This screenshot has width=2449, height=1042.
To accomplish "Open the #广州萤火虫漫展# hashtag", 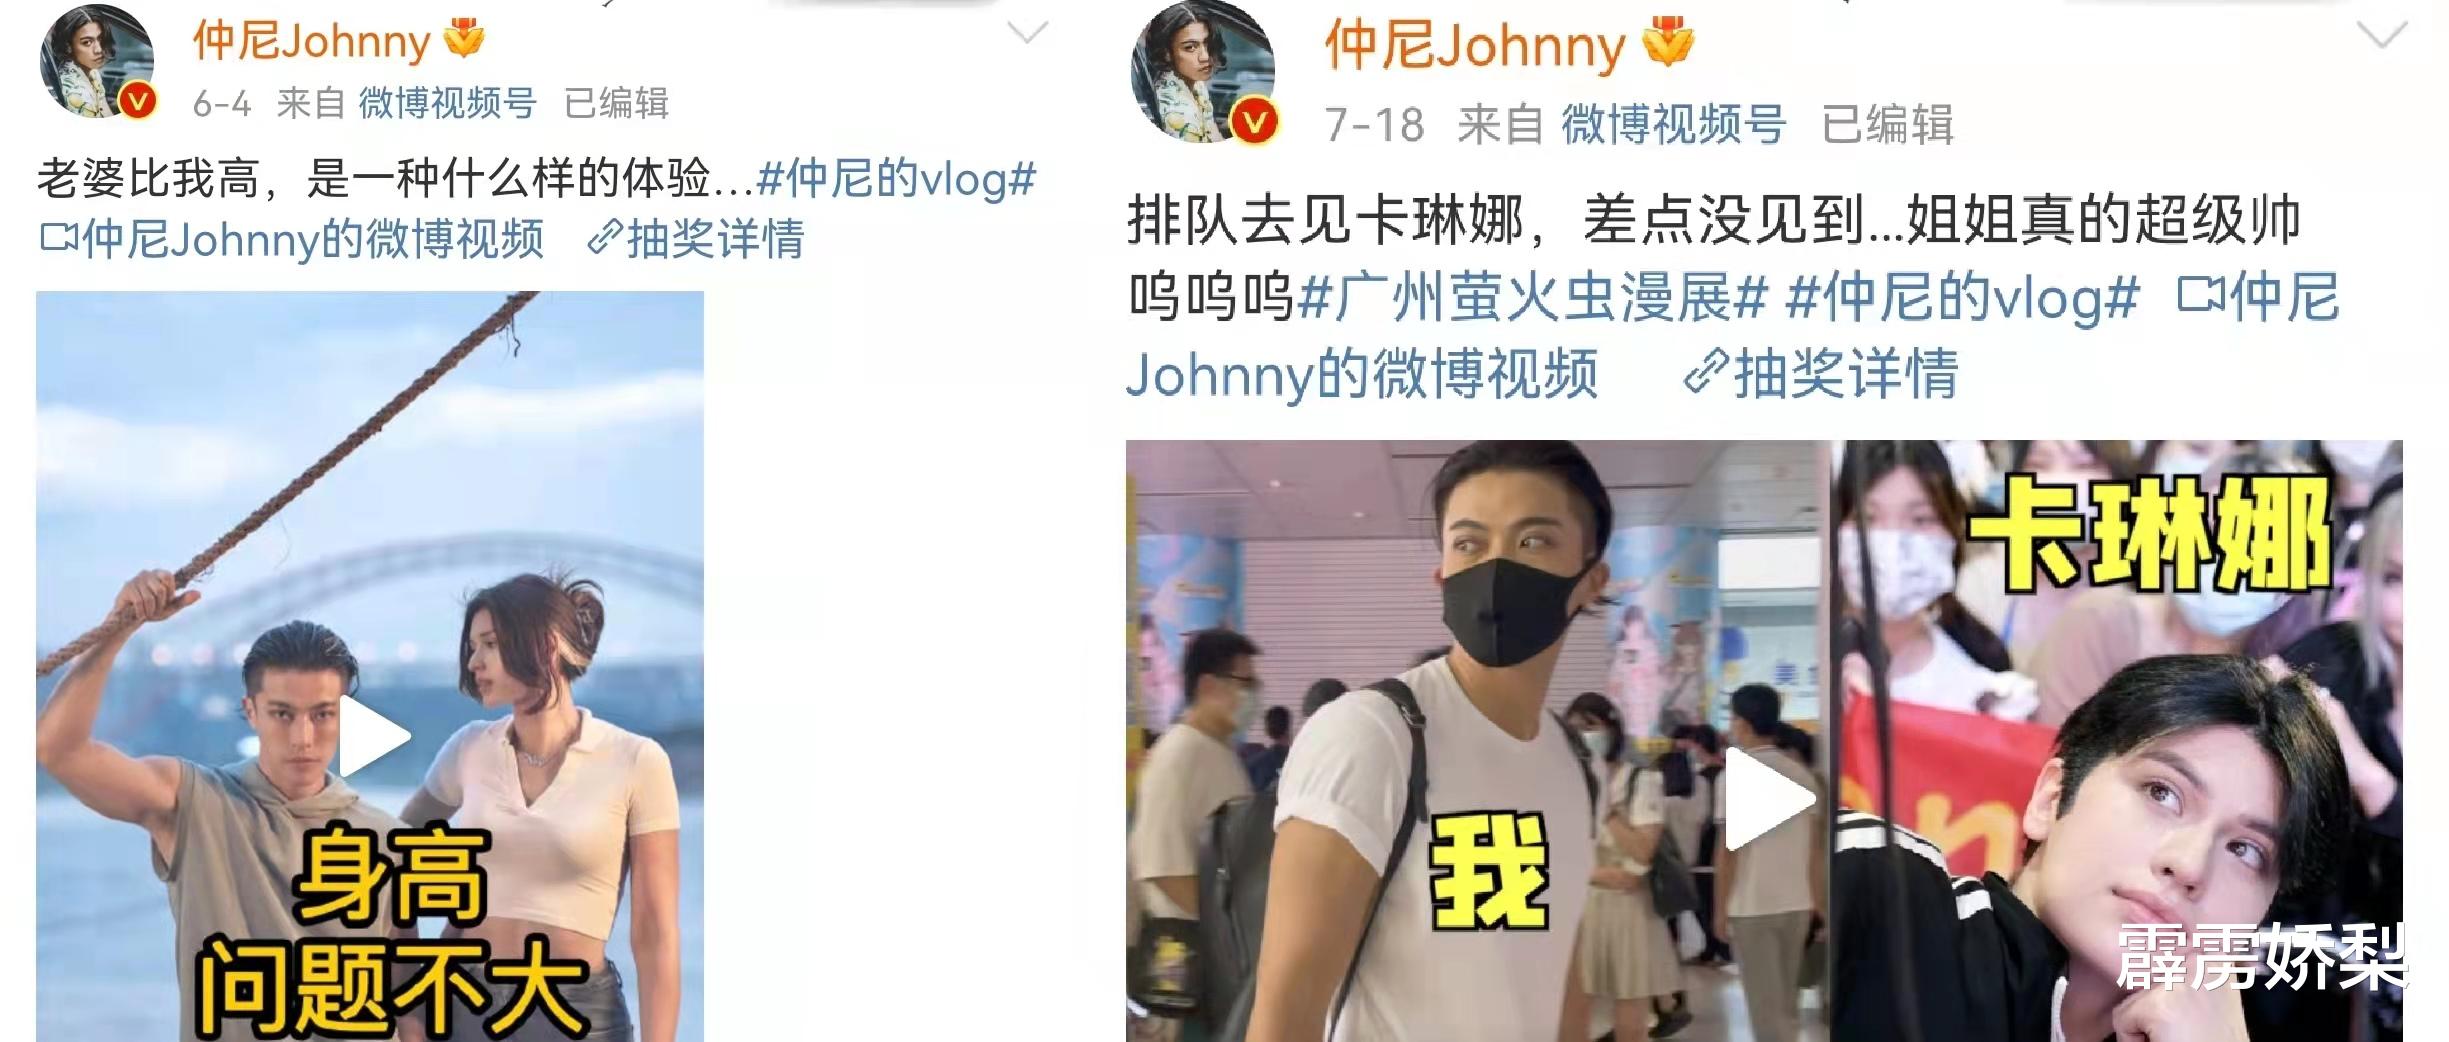I will 1533,297.
